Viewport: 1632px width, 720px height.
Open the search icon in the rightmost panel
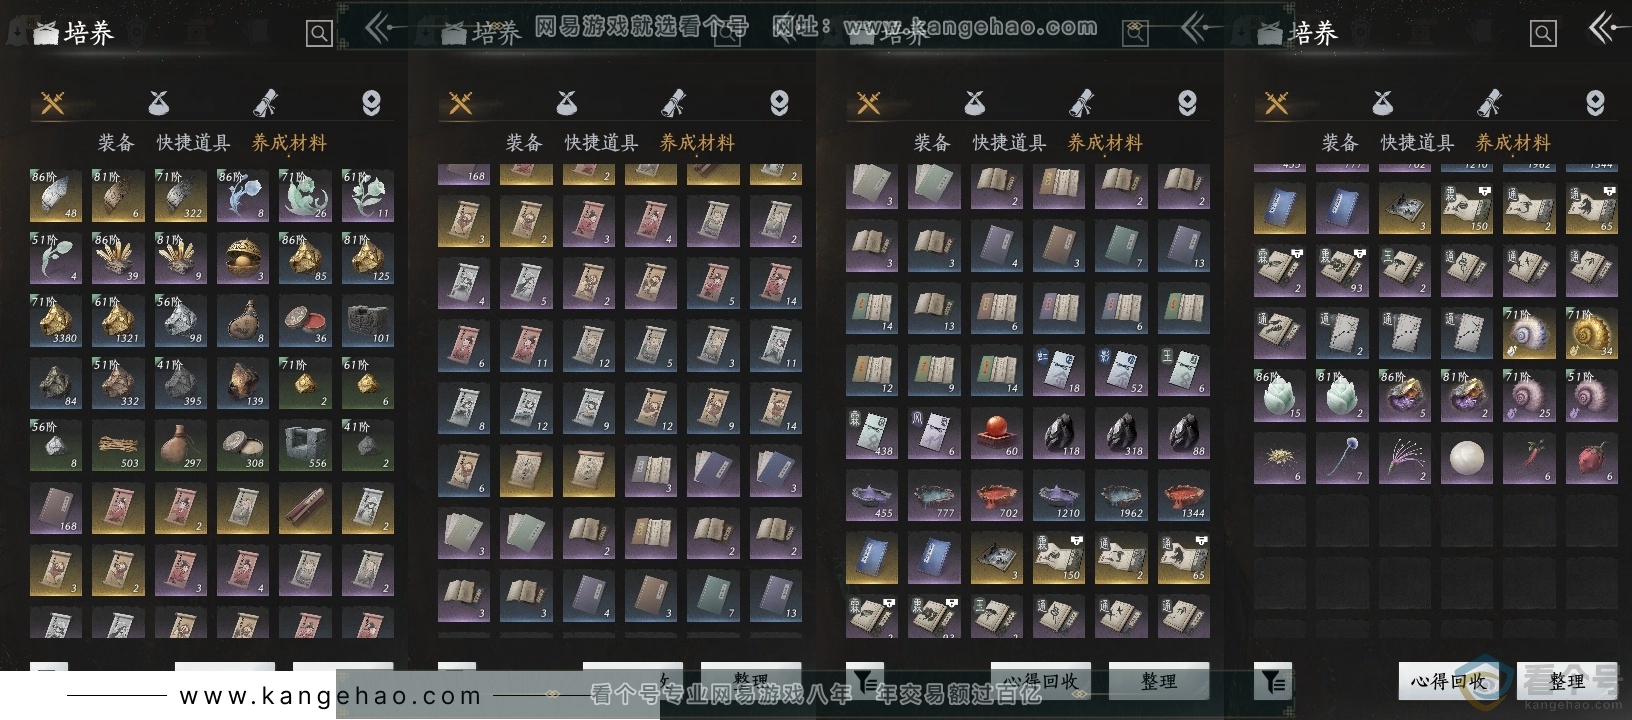point(1543,34)
